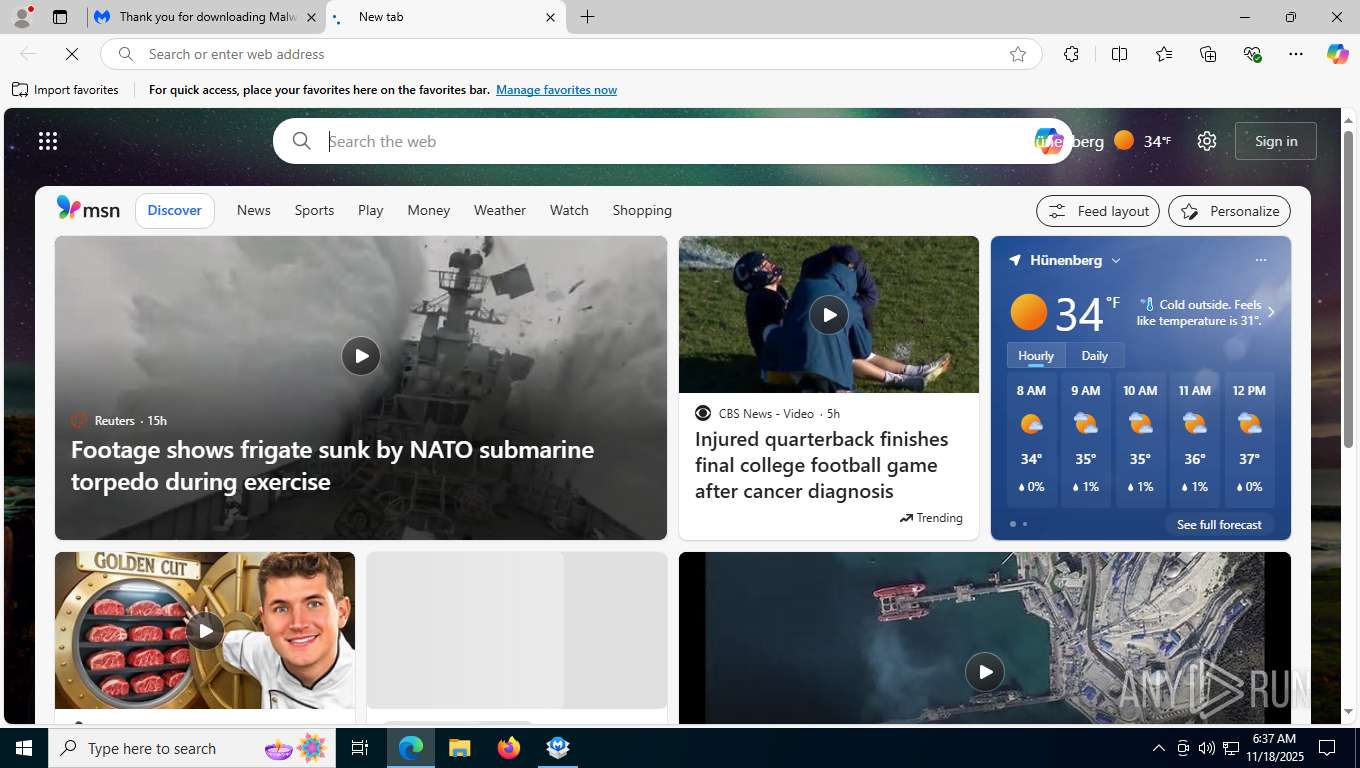Screen dimensions: 1360x768
Task: Advance weather alert with right chevron
Action: pos(1271,312)
